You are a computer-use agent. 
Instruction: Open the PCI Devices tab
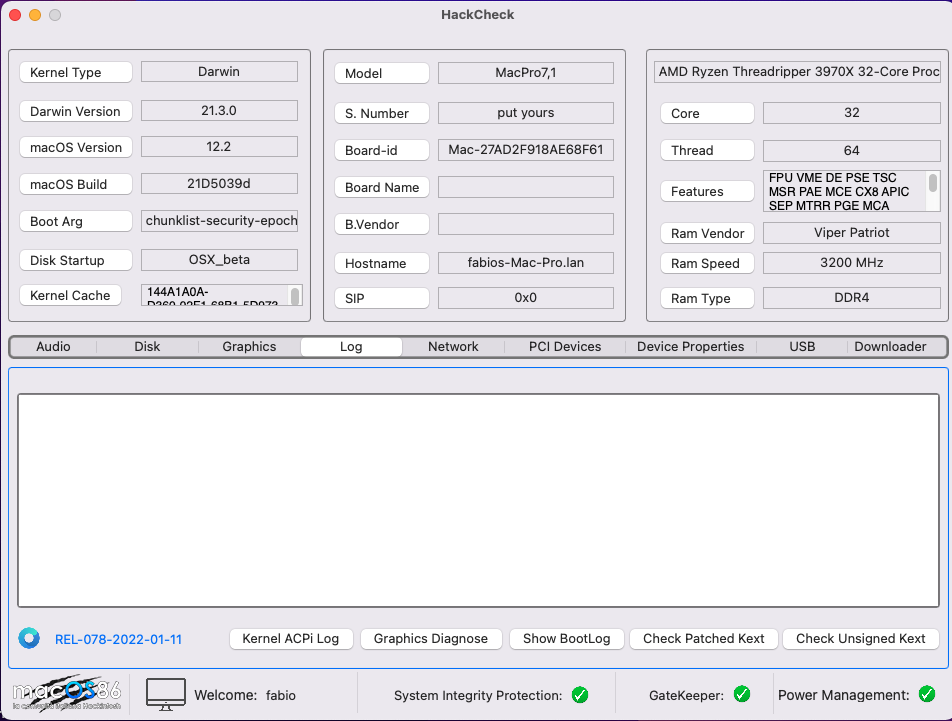coord(565,347)
